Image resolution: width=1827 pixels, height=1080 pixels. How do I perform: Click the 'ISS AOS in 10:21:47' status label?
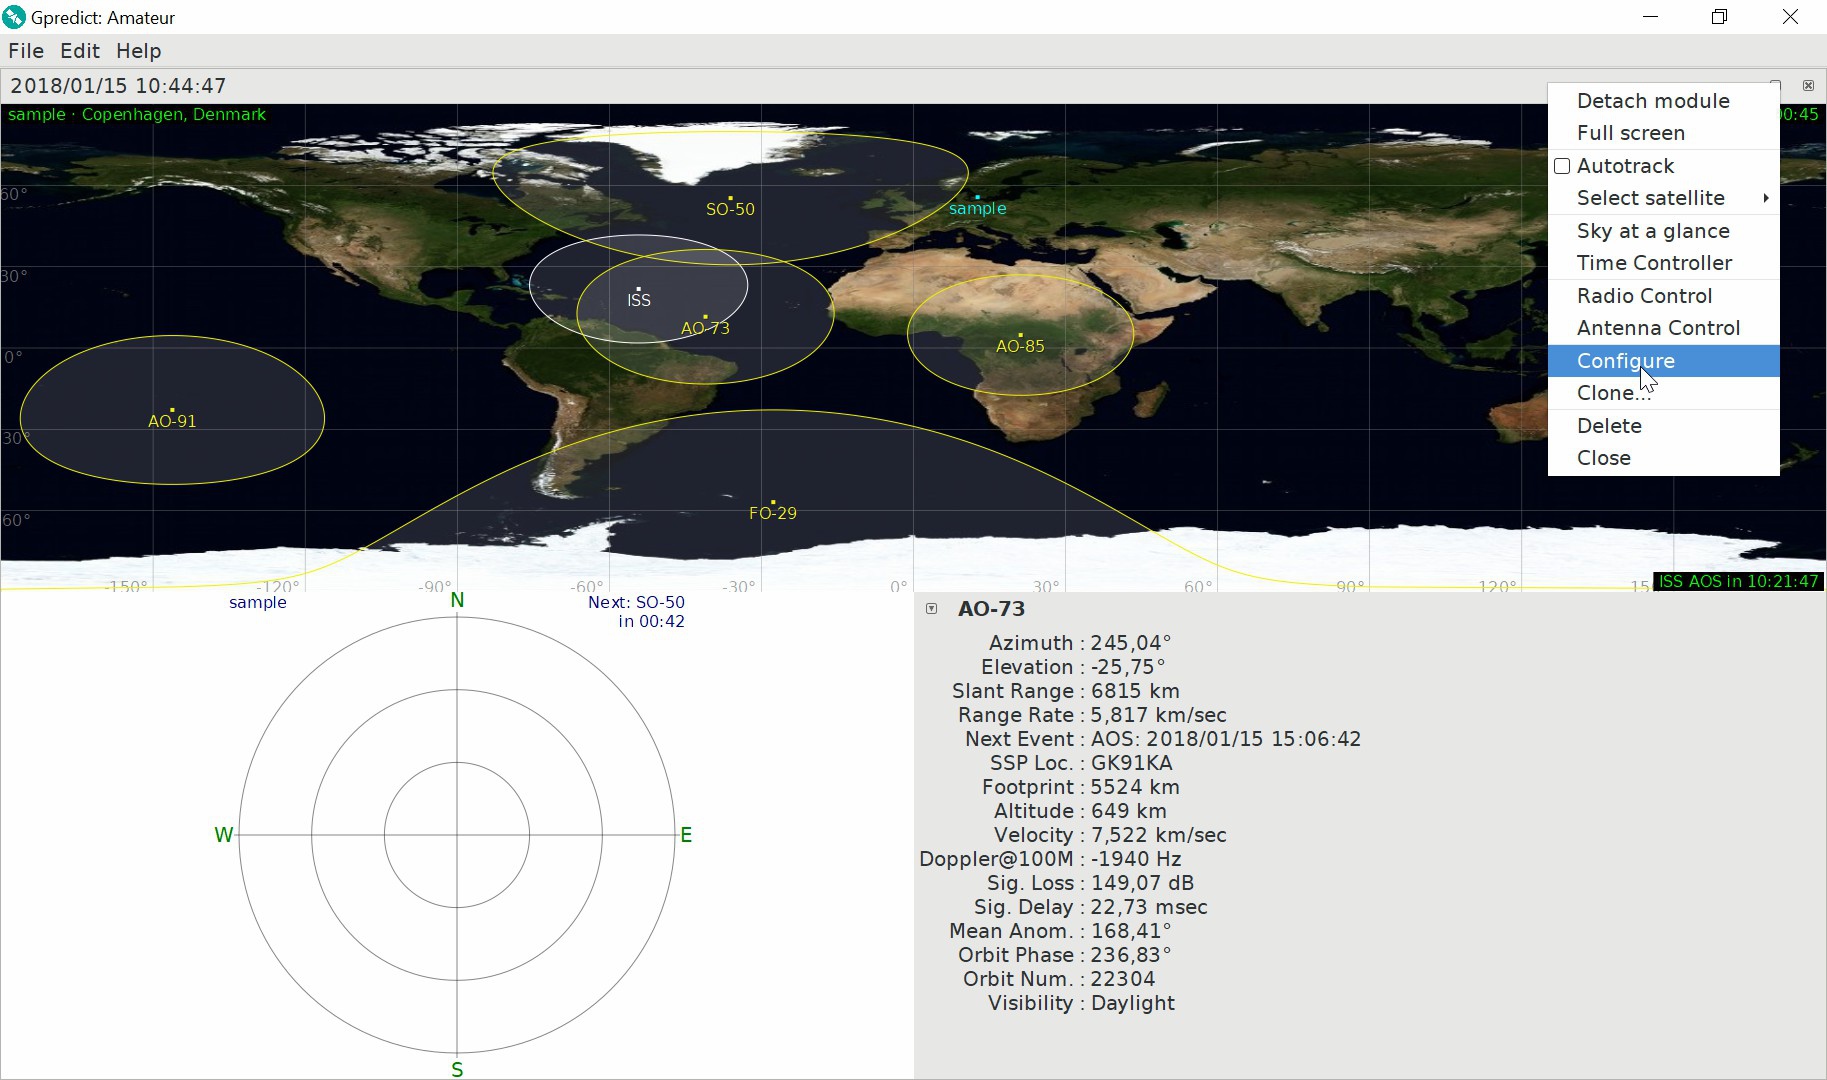[1738, 581]
